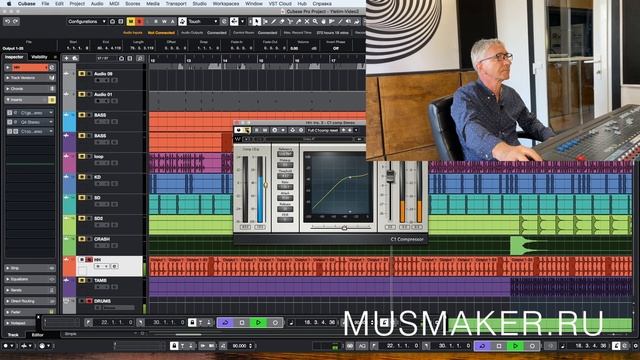This screenshot has width=640, height=360.
Task: Select the Glue tool
Action: (x=298, y=22)
